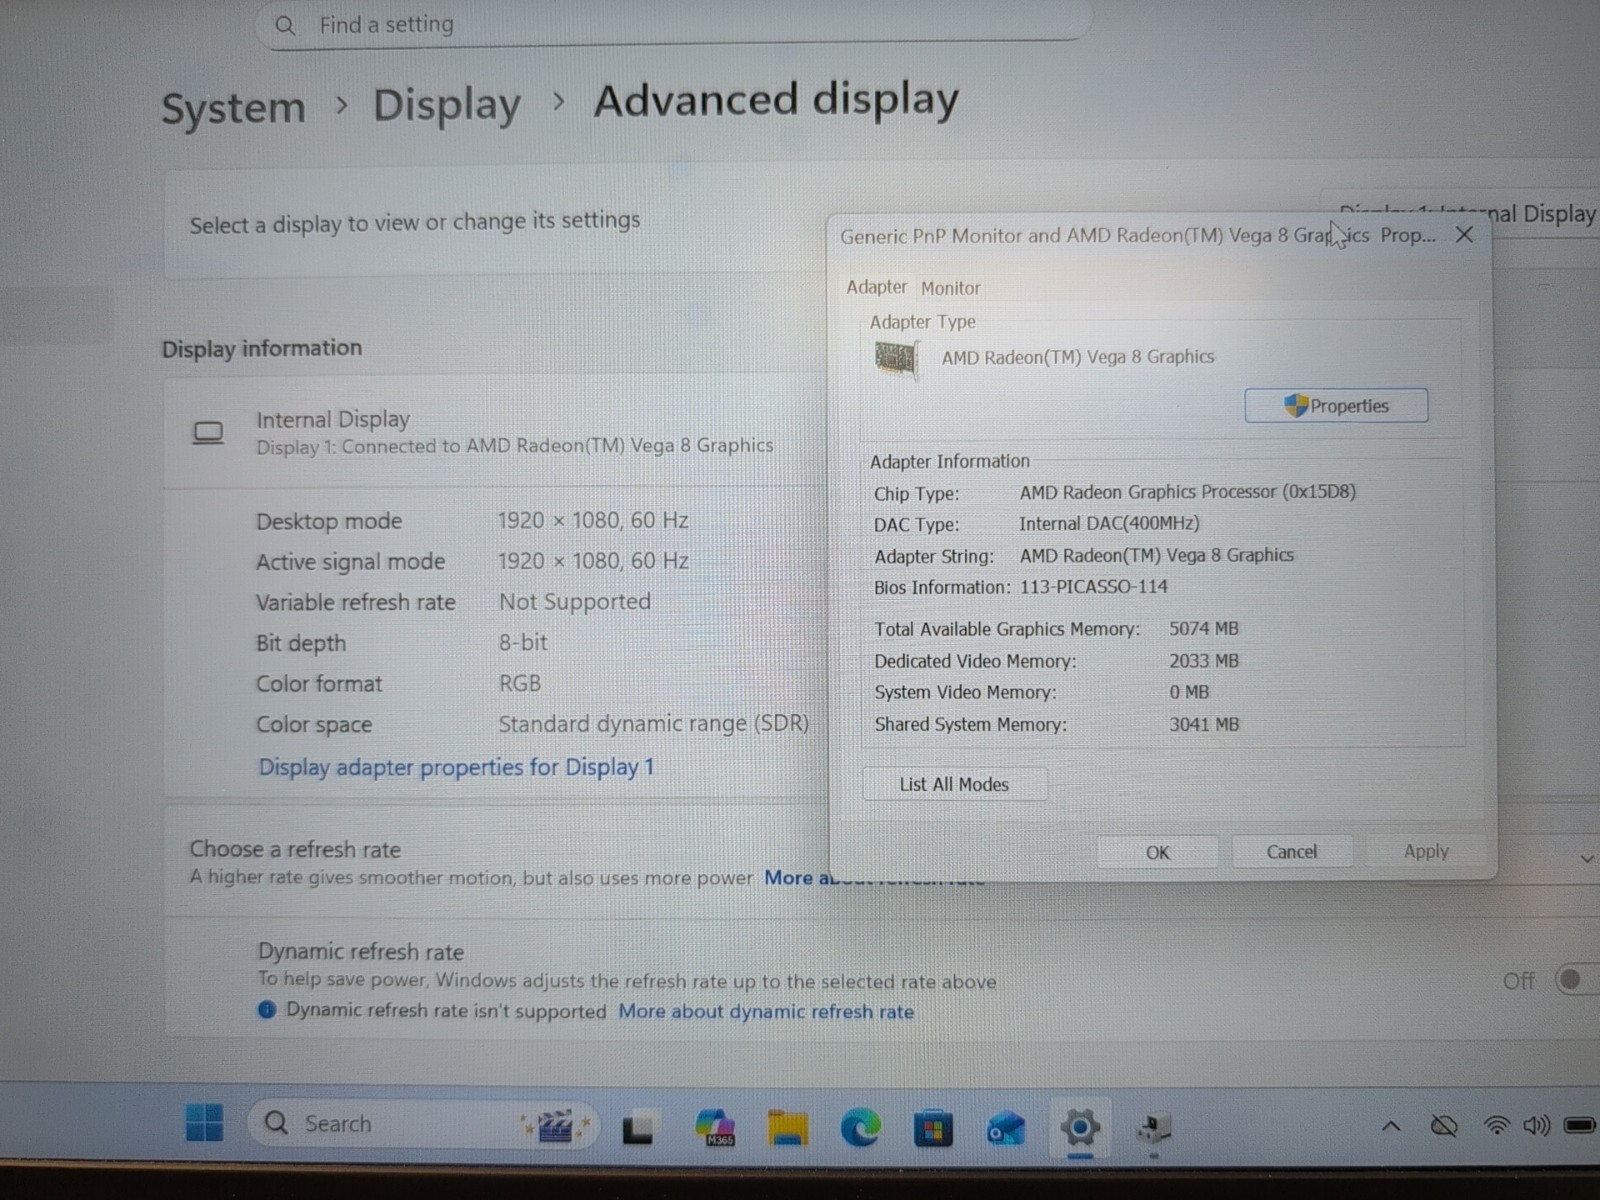Click the Internal Display monitor icon
The image size is (1600, 1200).
click(208, 433)
